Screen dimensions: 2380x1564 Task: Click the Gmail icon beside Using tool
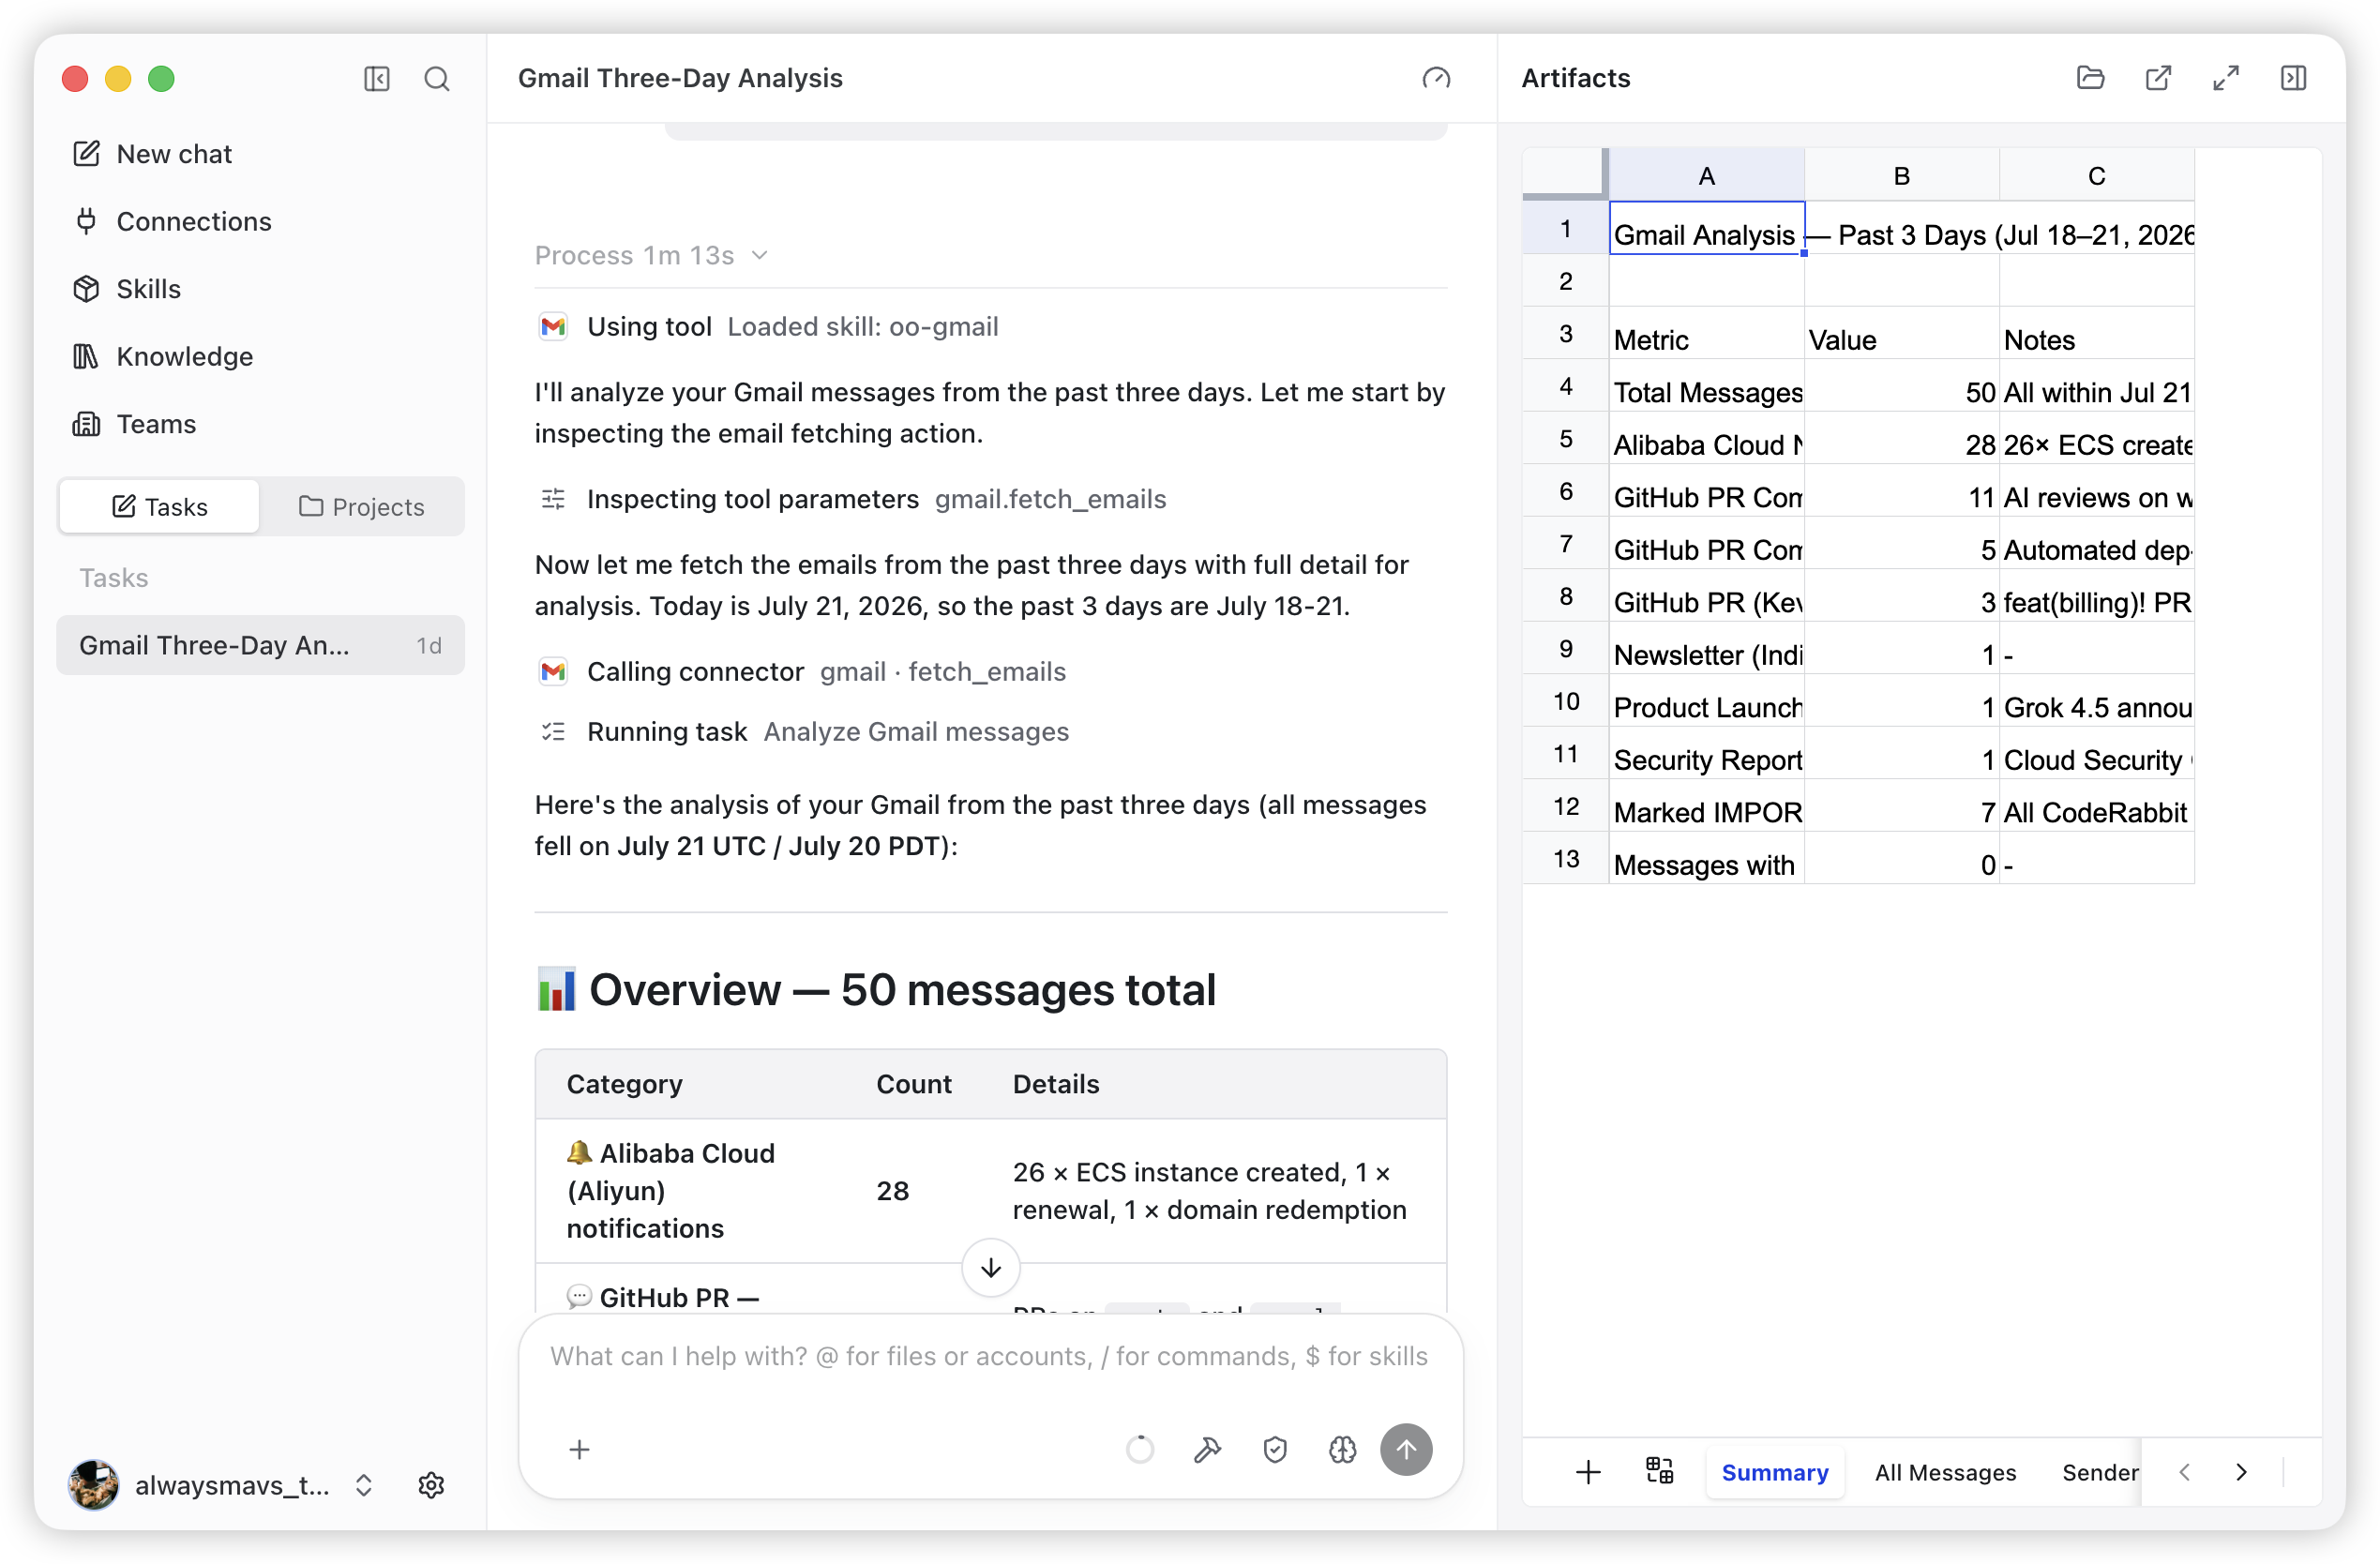[553, 327]
